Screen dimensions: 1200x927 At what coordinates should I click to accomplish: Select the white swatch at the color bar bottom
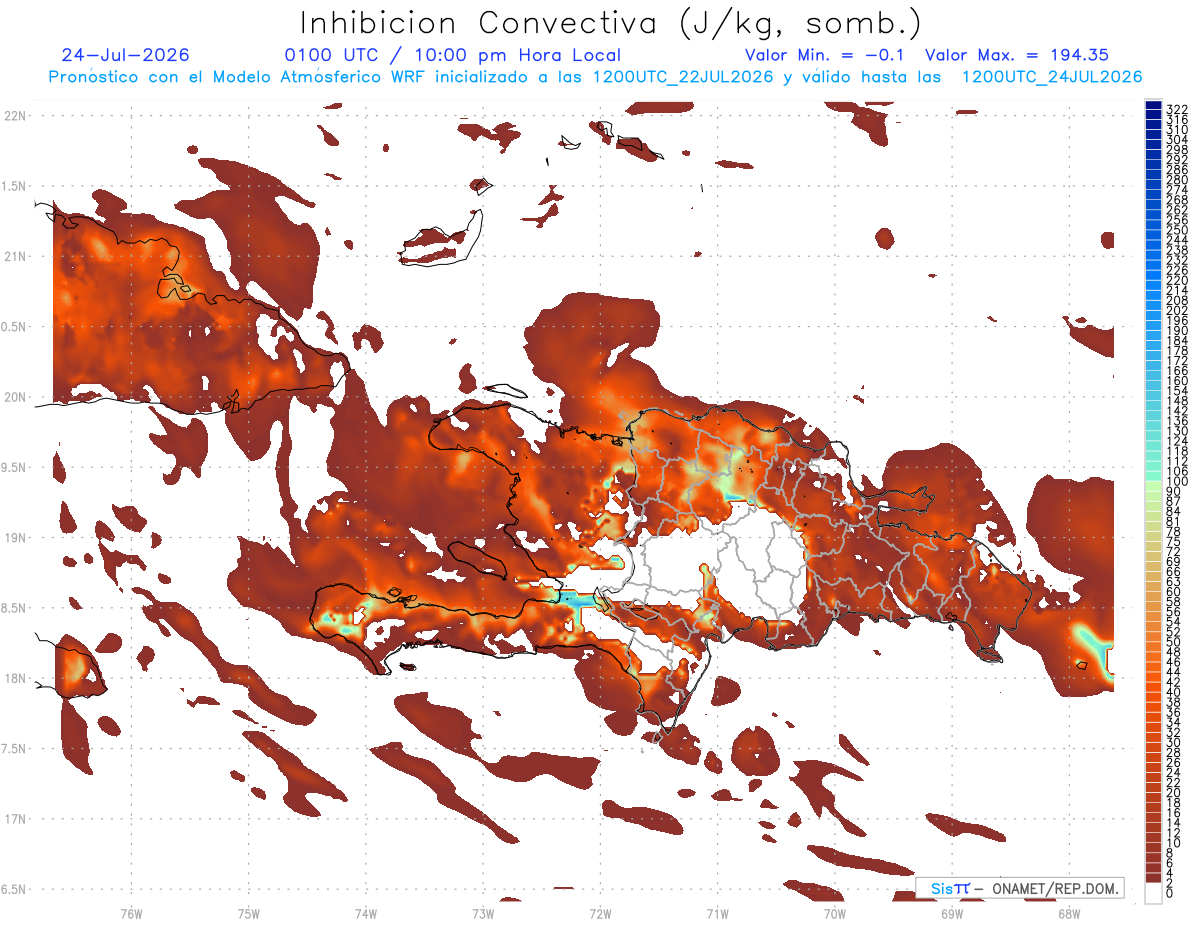[1153, 891]
